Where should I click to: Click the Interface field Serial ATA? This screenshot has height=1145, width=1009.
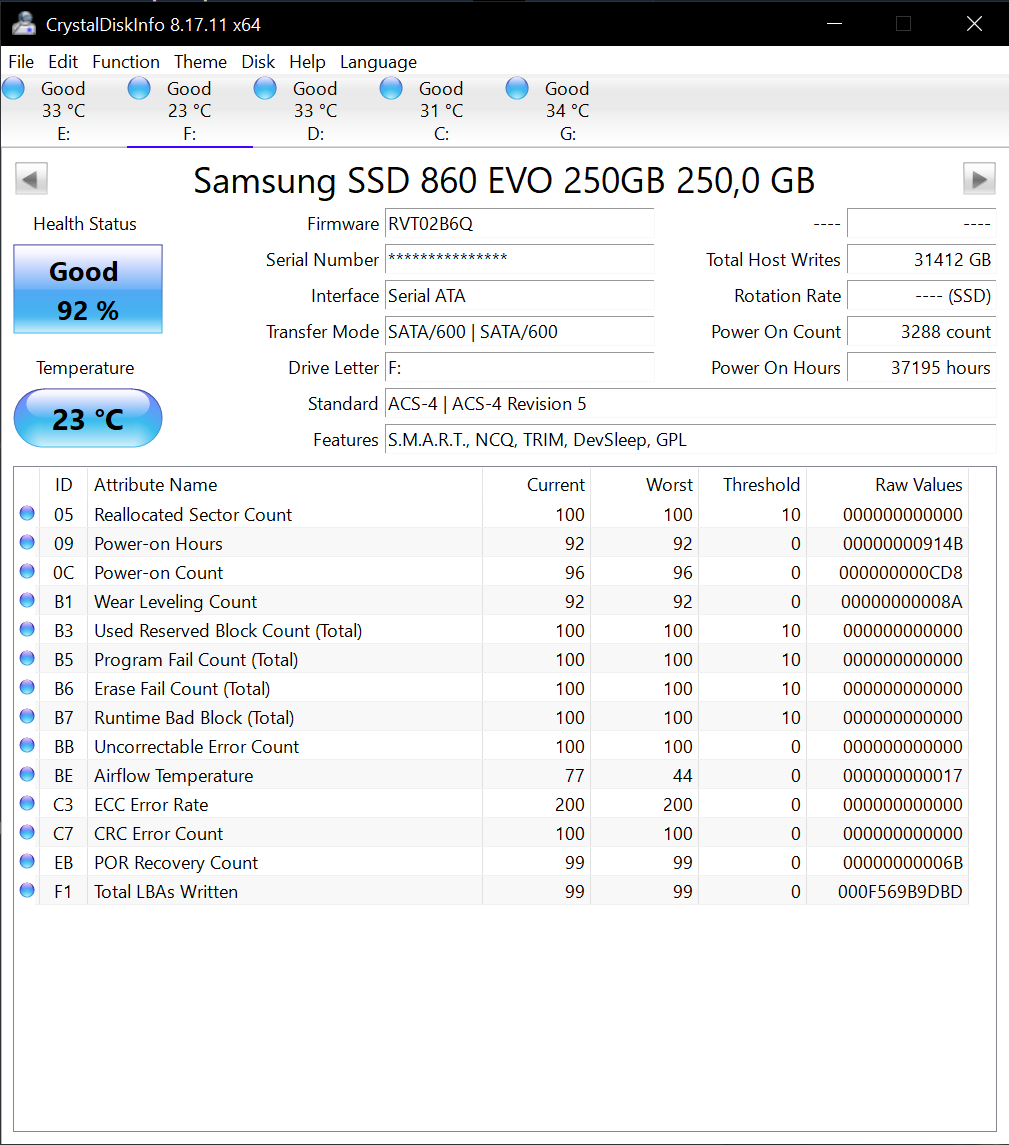point(519,296)
